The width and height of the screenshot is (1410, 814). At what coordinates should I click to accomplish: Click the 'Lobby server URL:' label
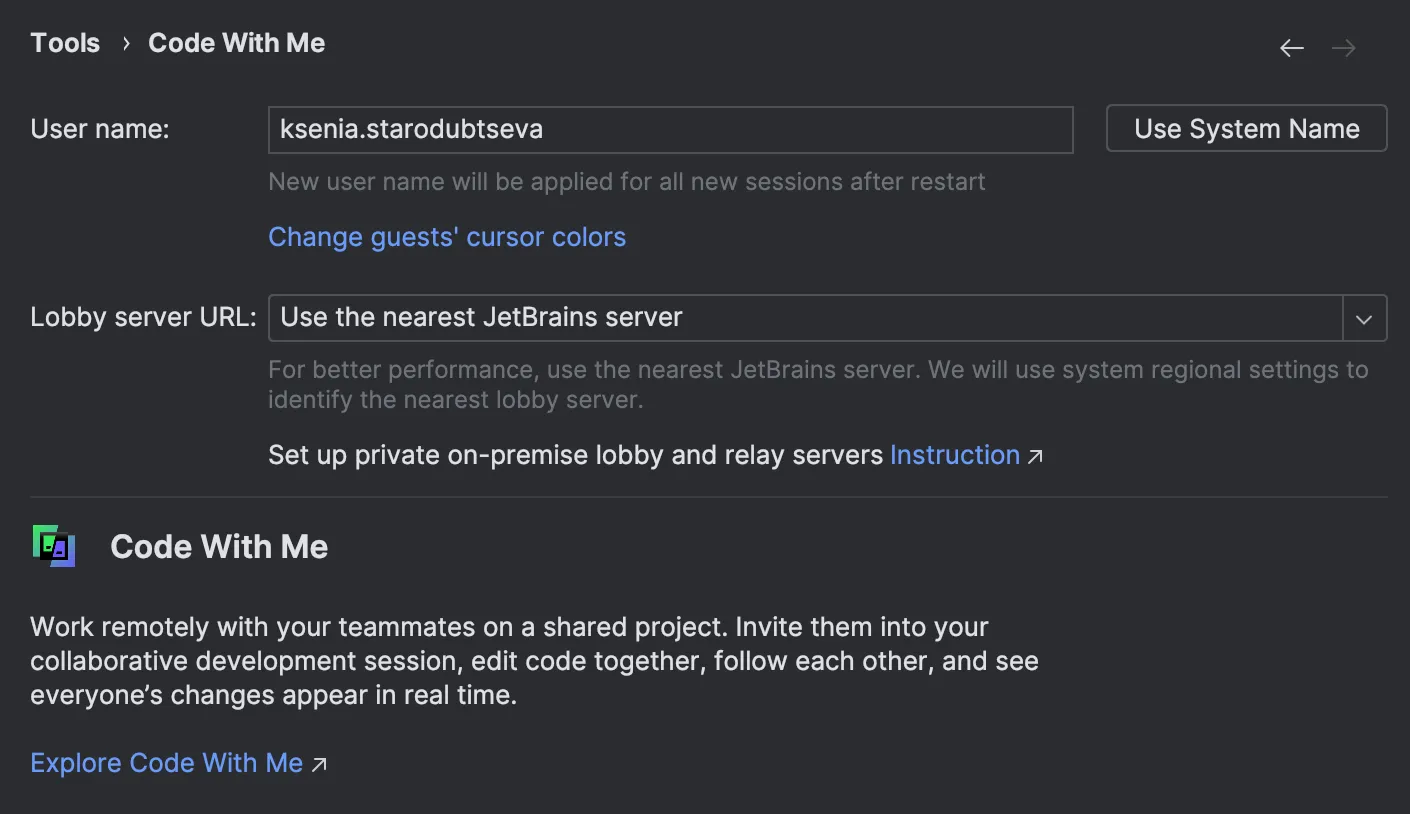point(143,317)
